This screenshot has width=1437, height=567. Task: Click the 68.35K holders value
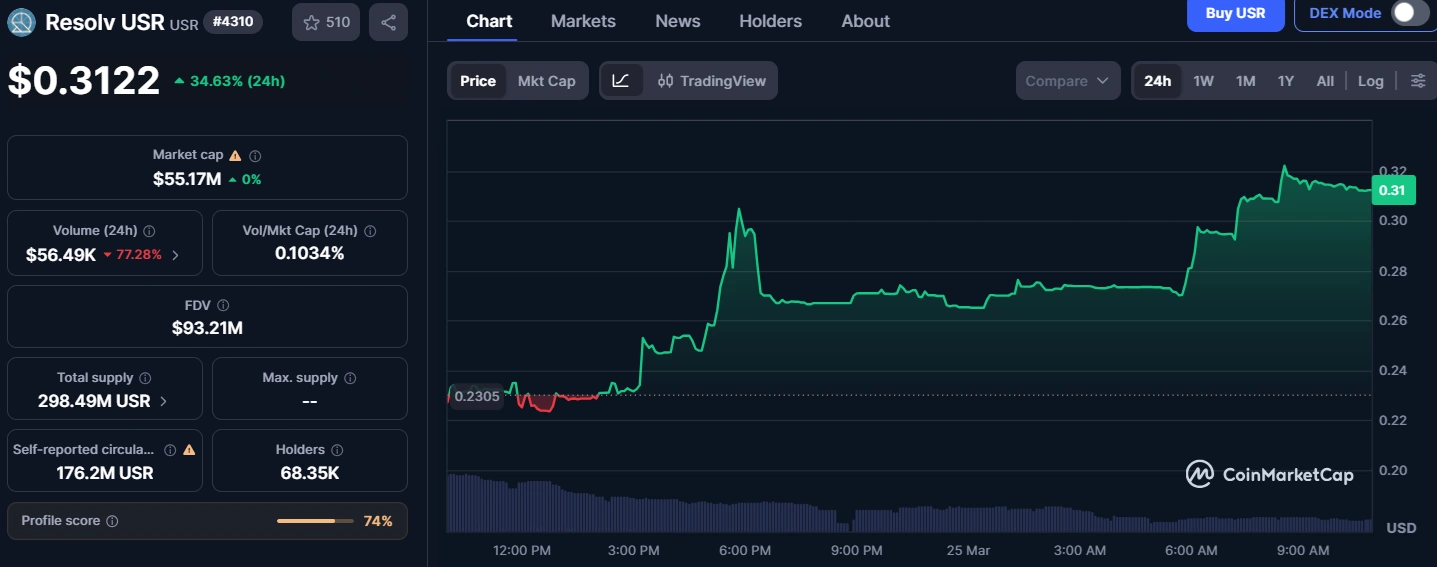[x=309, y=473]
